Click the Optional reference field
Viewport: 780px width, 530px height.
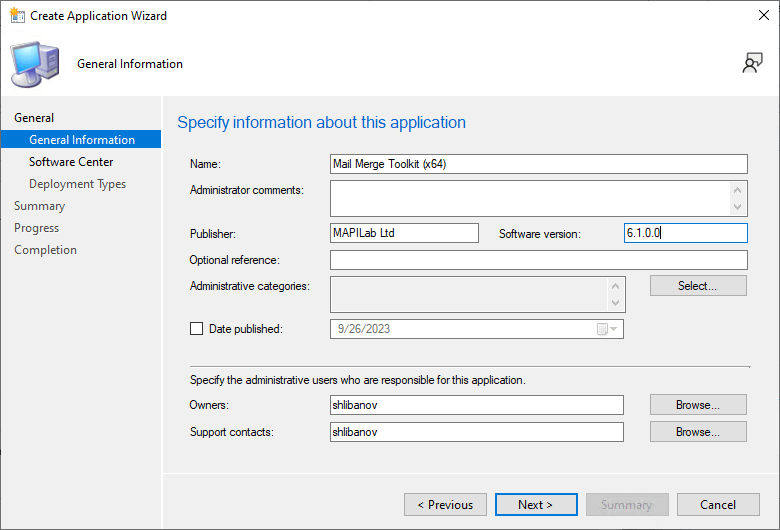pyautogui.click(x=538, y=260)
